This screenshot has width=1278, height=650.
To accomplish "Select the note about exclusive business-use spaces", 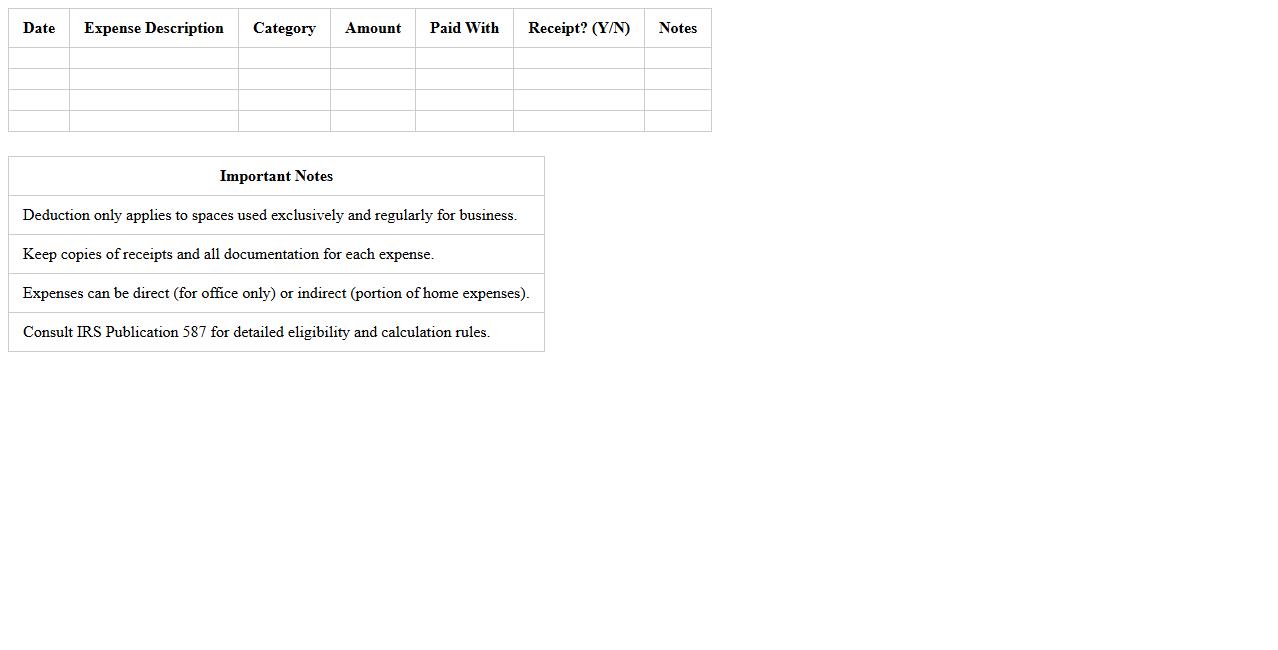I will [270, 215].
